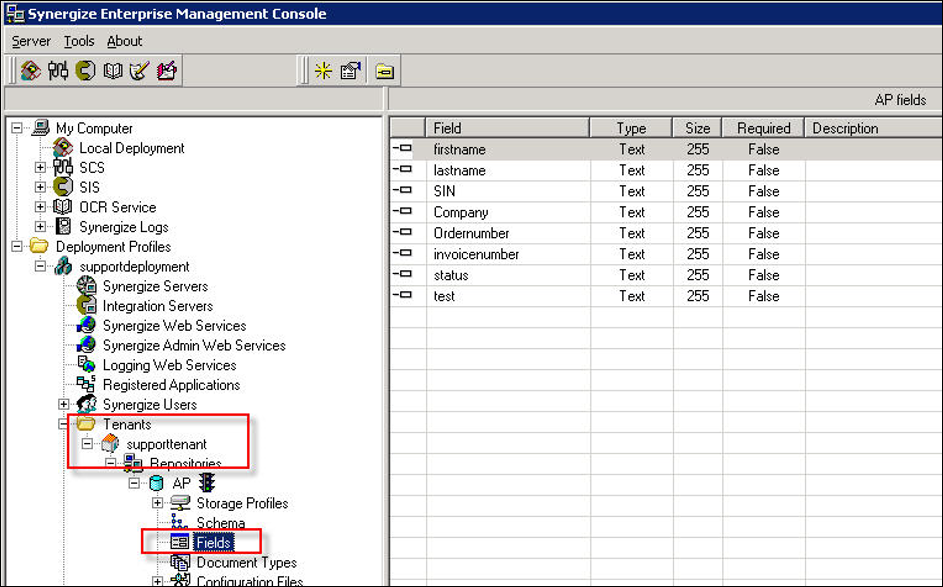Select Synergize Admin Web Services
This screenshot has width=943, height=587.
pos(194,345)
